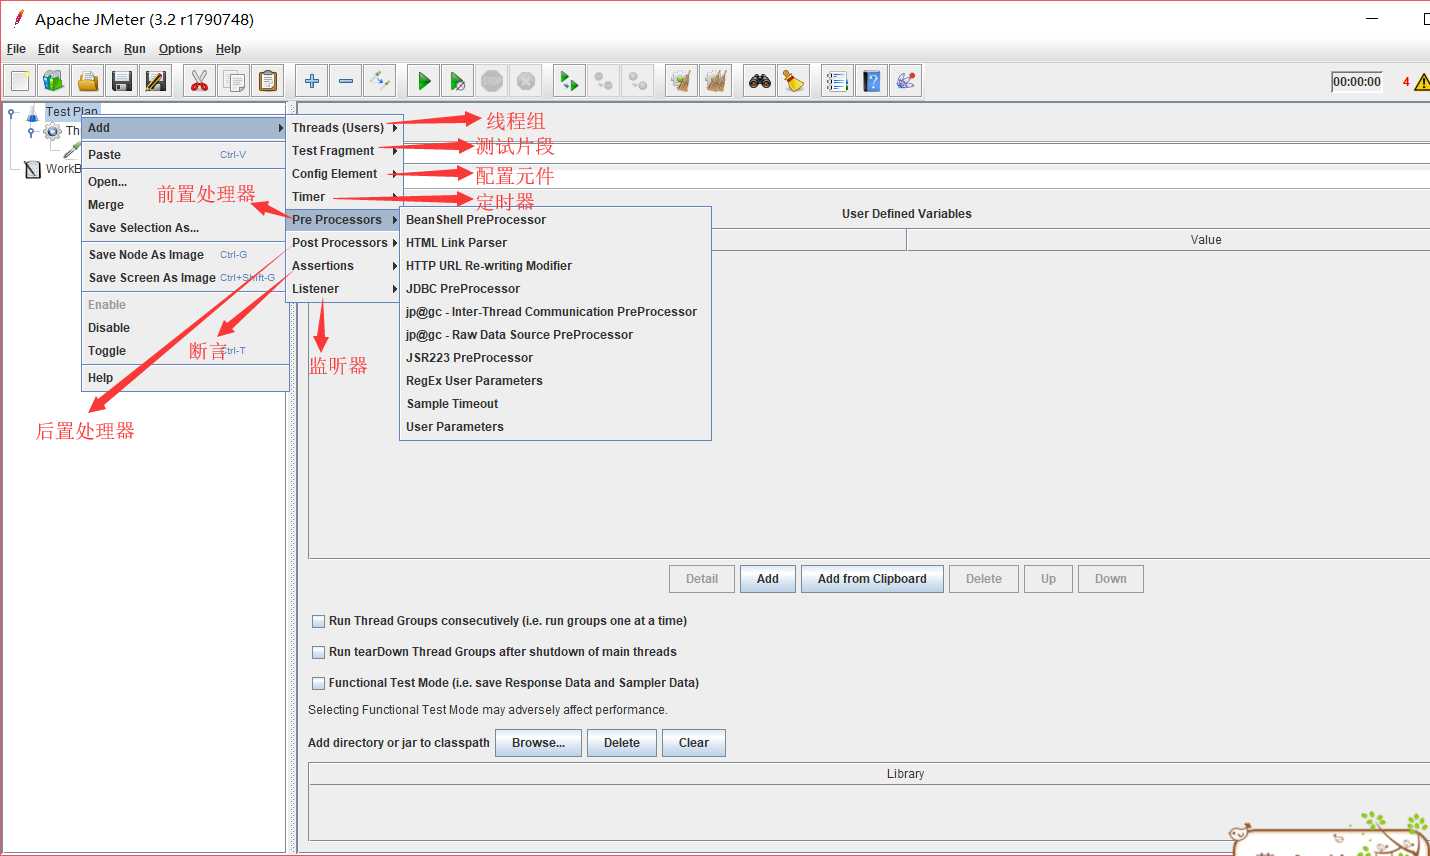Select JSR223 PreProcessor
Screen dimensions: 1430x856
(555, 358)
